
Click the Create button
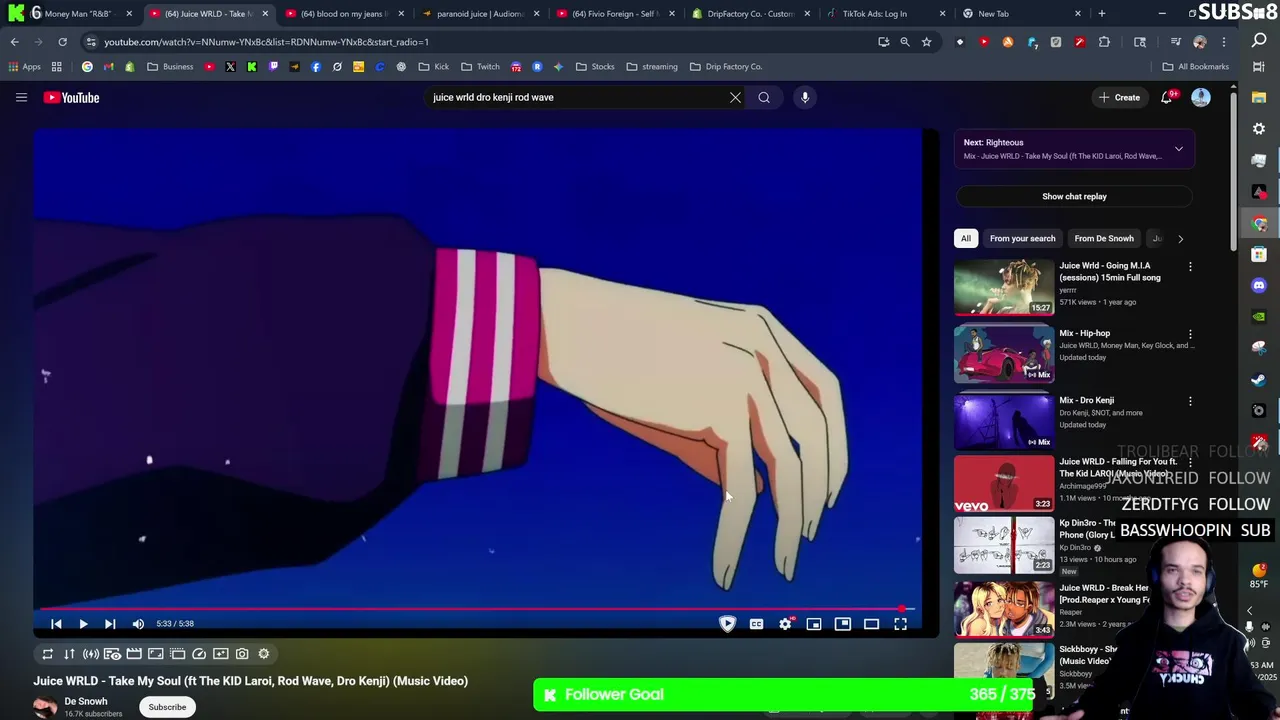pos(1119,97)
